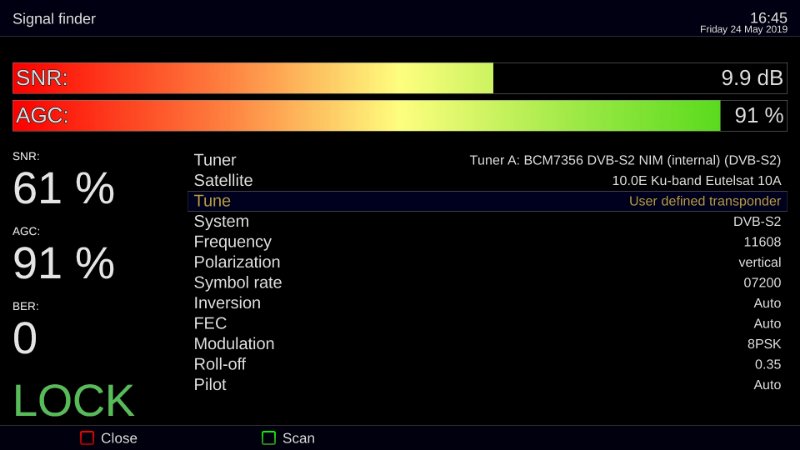This screenshot has height=450, width=800.
Task: Select the Tuner row
Action: coord(487,160)
